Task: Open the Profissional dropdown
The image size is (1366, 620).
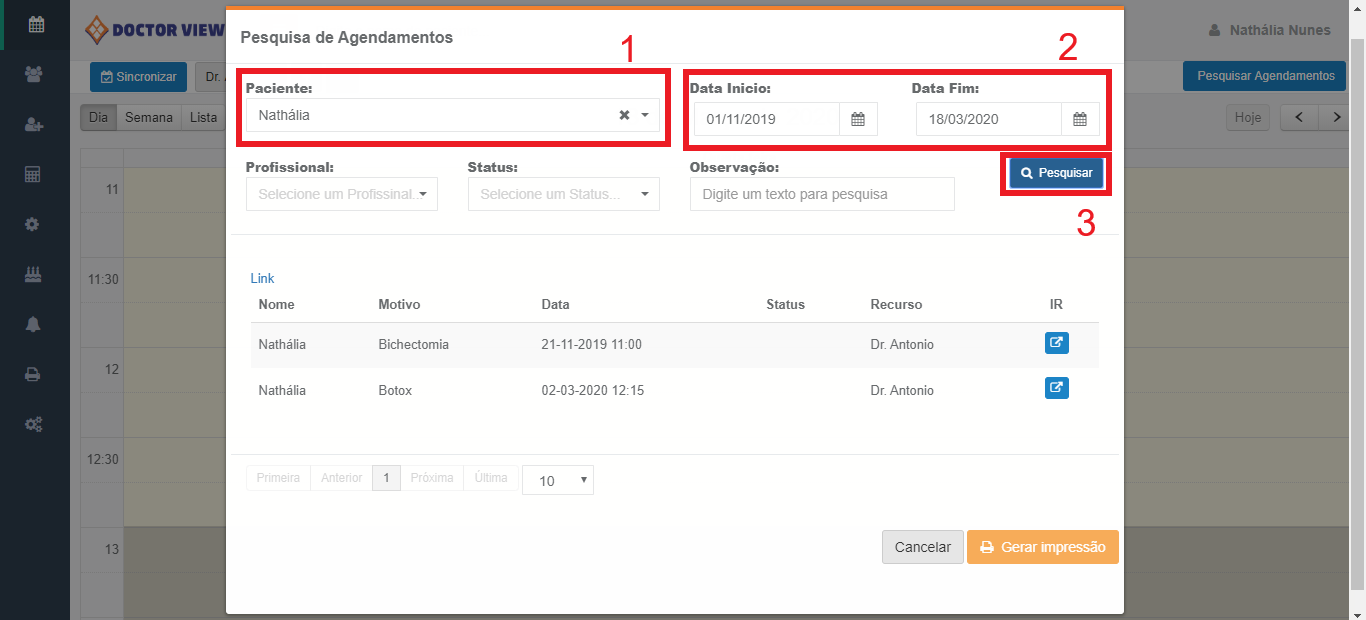Action: click(x=341, y=194)
